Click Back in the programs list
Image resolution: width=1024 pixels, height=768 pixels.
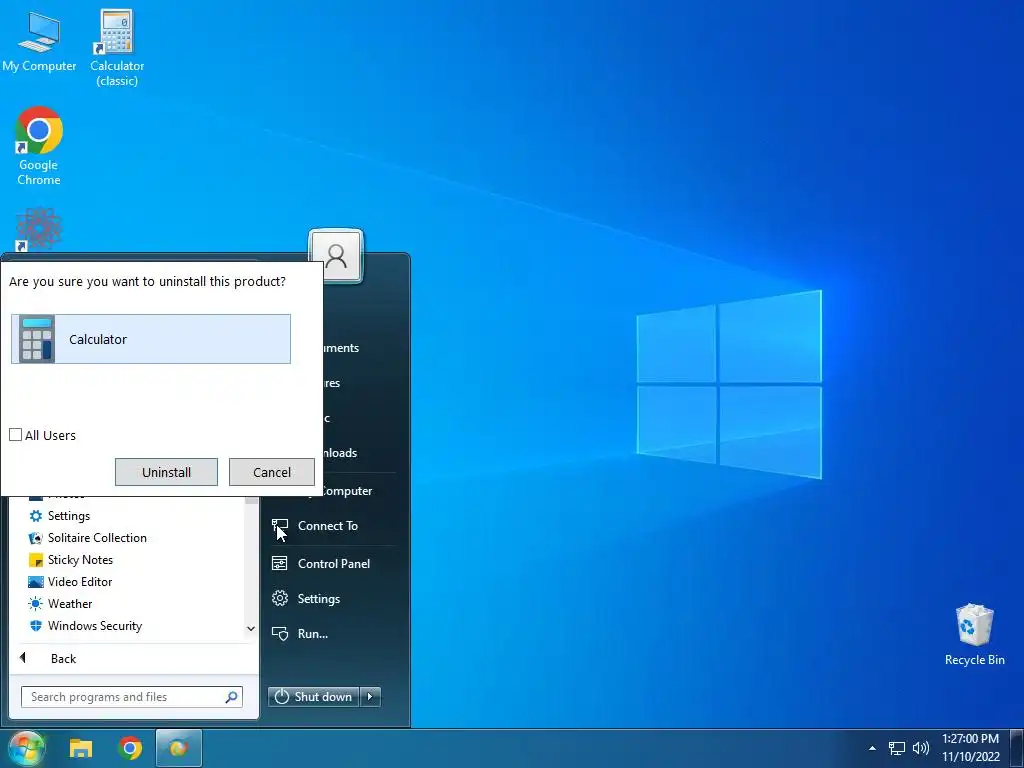63,658
